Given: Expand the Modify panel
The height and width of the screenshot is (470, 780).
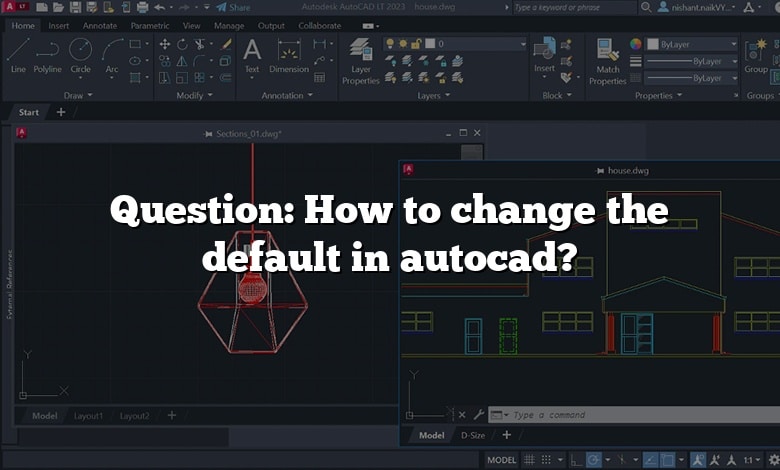Looking at the screenshot, I should (195, 95).
